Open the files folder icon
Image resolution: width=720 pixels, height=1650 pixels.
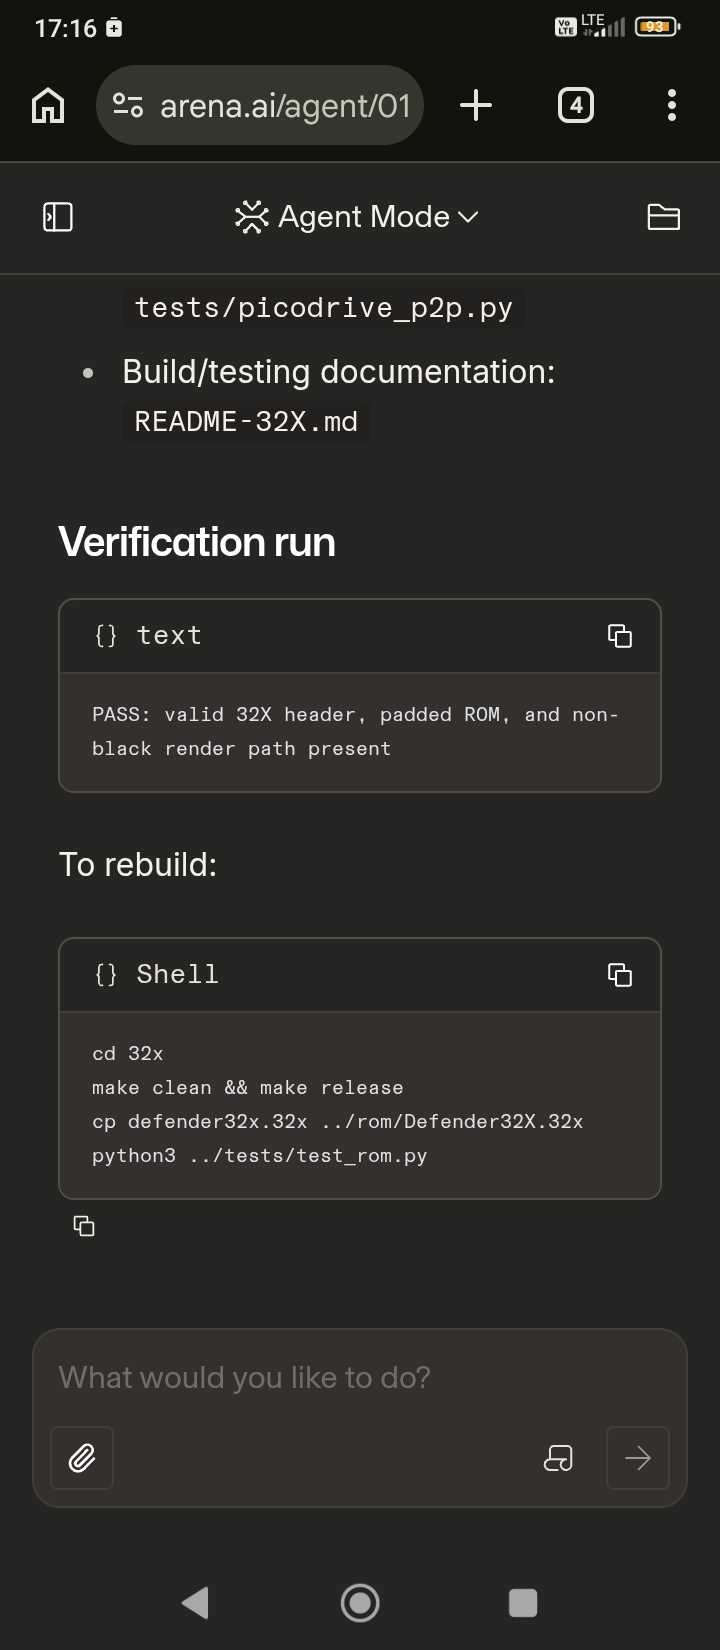click(x=664, y=217)
